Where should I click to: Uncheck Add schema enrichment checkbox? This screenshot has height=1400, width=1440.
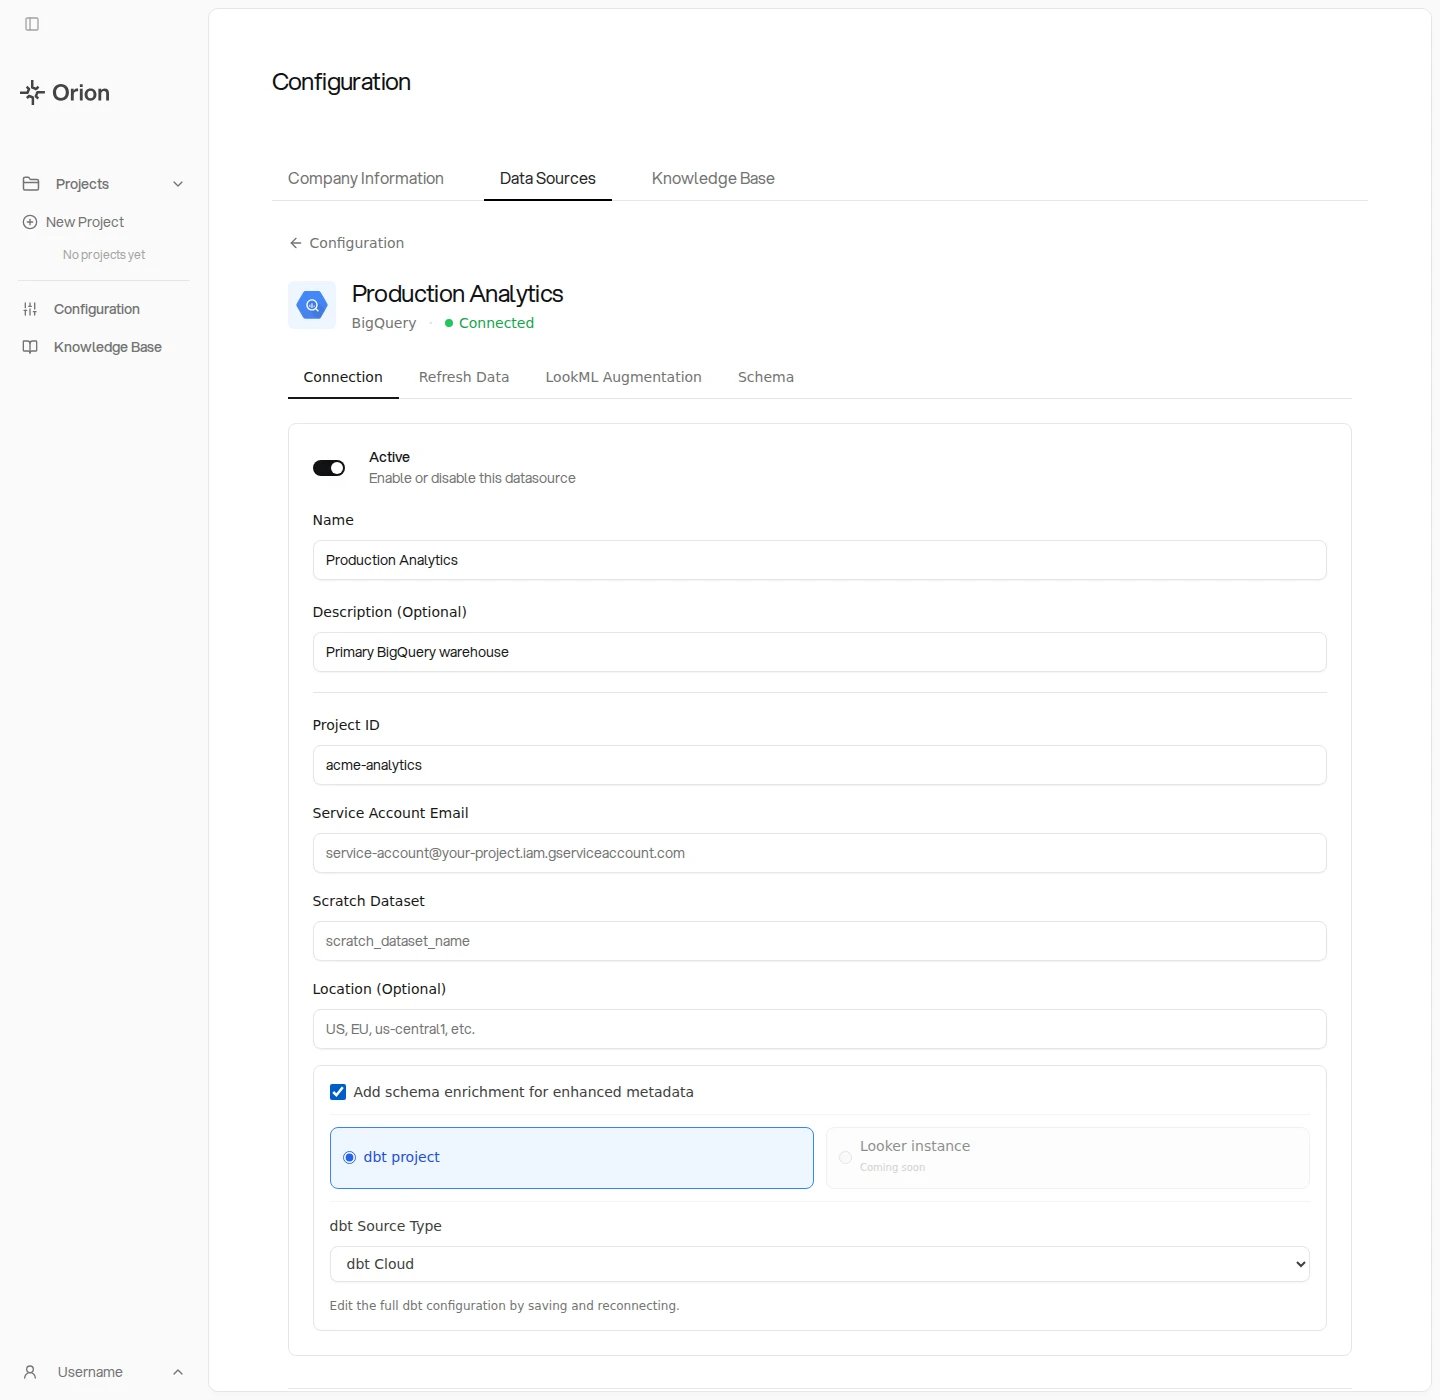[x=338, y=1092]
